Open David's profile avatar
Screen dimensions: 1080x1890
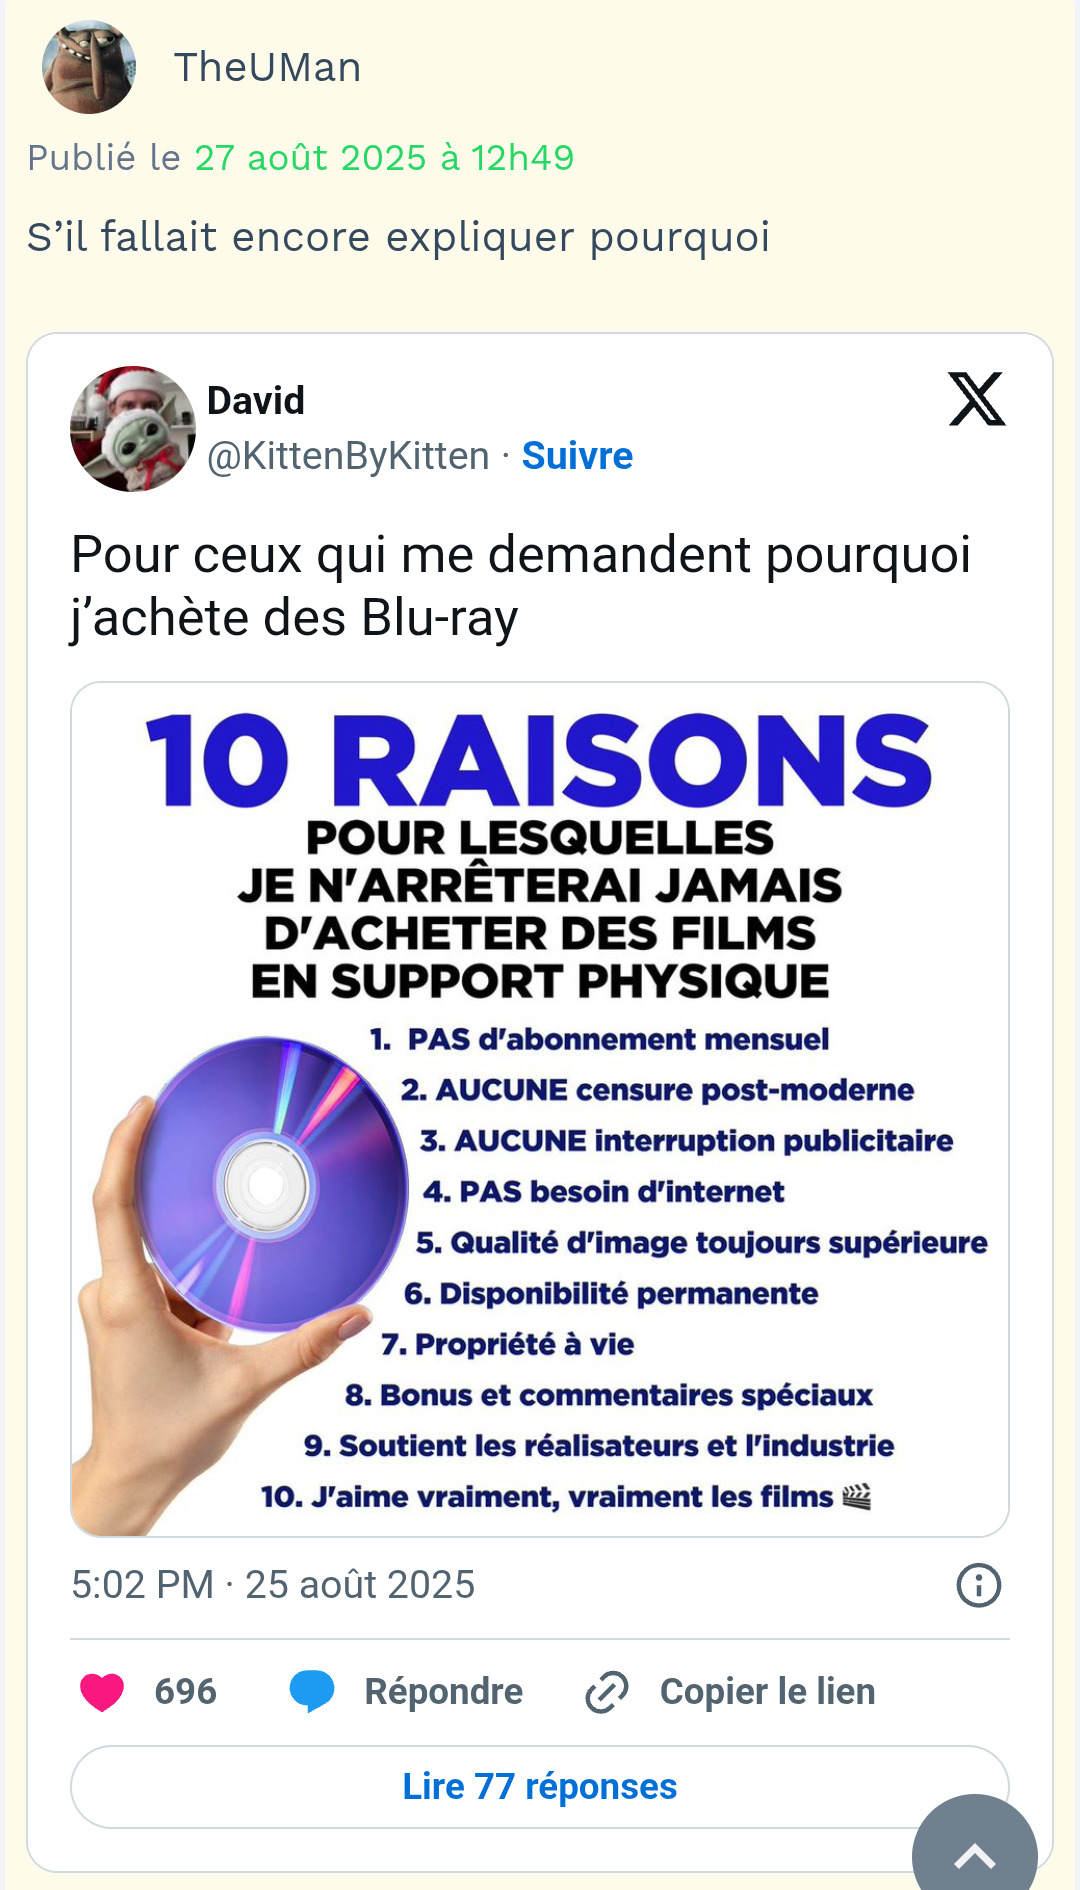point(133,429)
